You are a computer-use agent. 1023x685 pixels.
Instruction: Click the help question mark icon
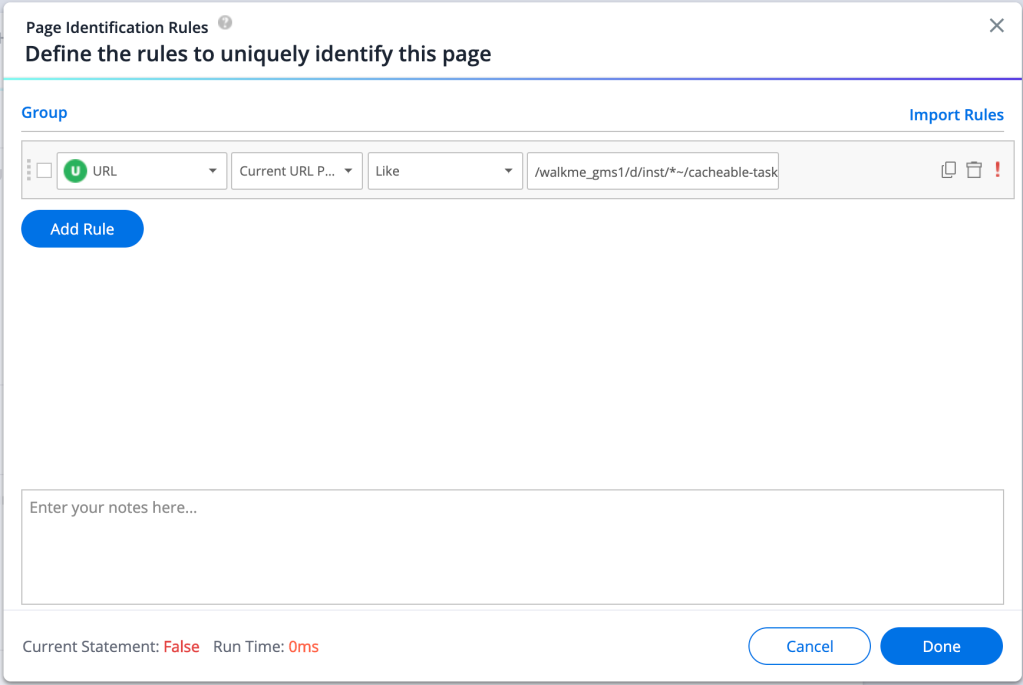[x=225, y=23]
